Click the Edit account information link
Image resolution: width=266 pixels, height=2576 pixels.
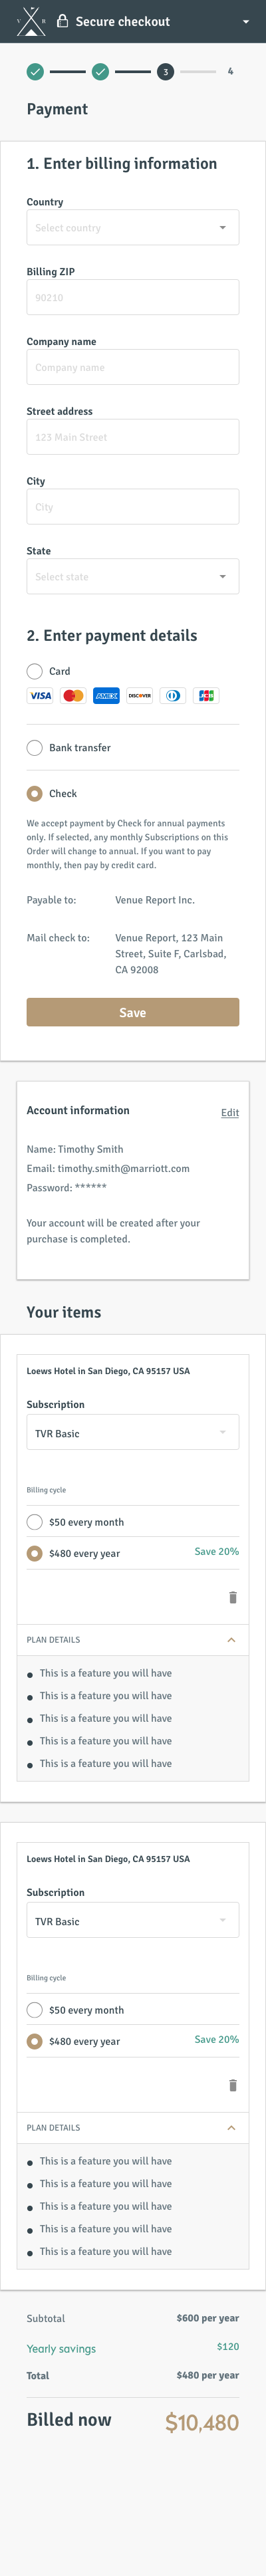pyautogui.click(x=230, y=1112)
